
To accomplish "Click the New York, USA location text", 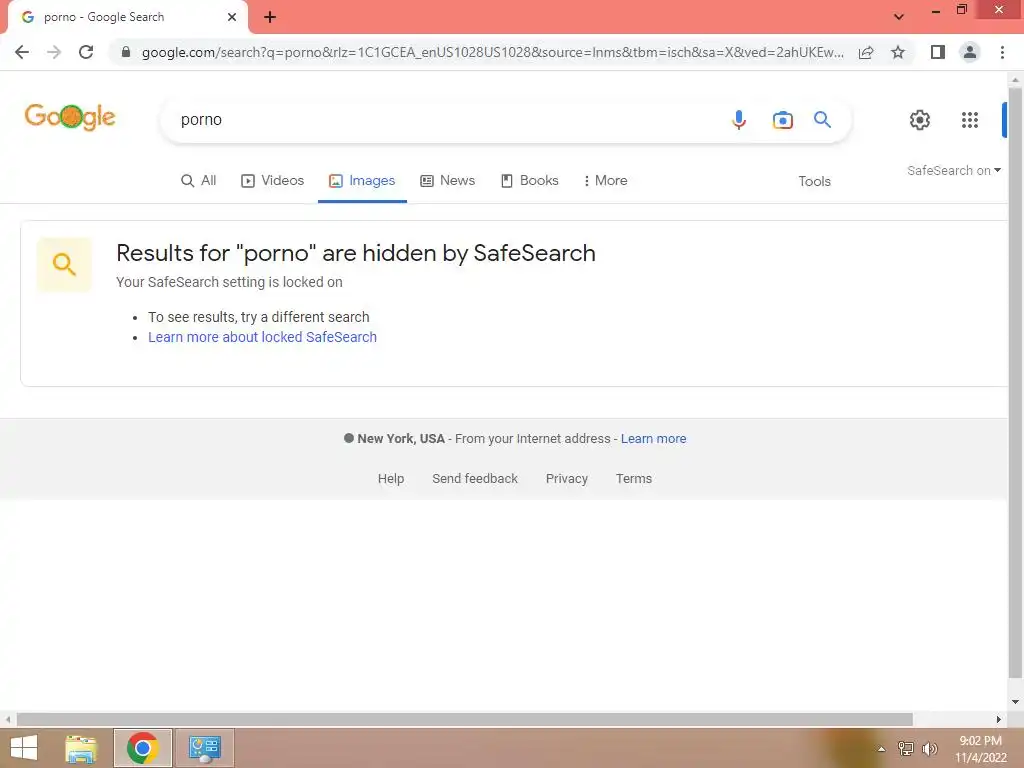I will point(401,439).
